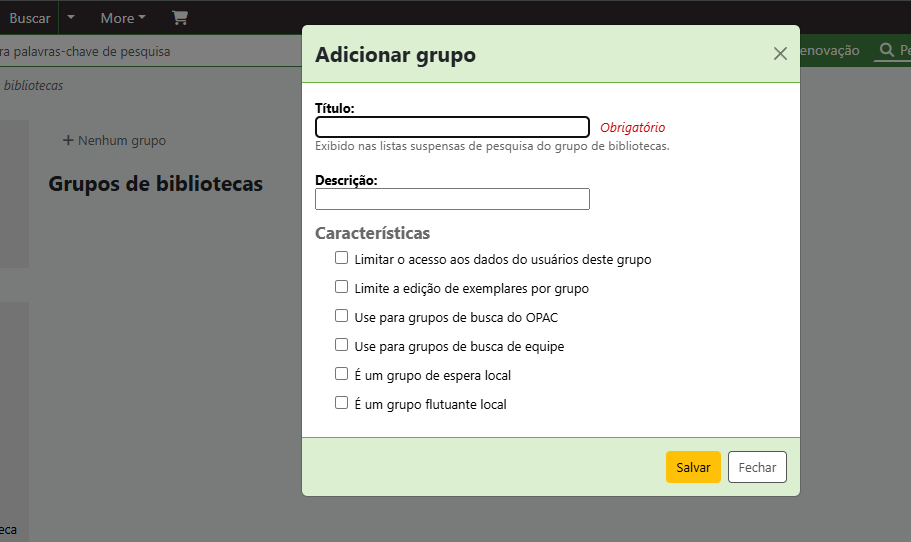
Task: Expand the arrow dropdown next to Buscar
Action: point(71,18)
